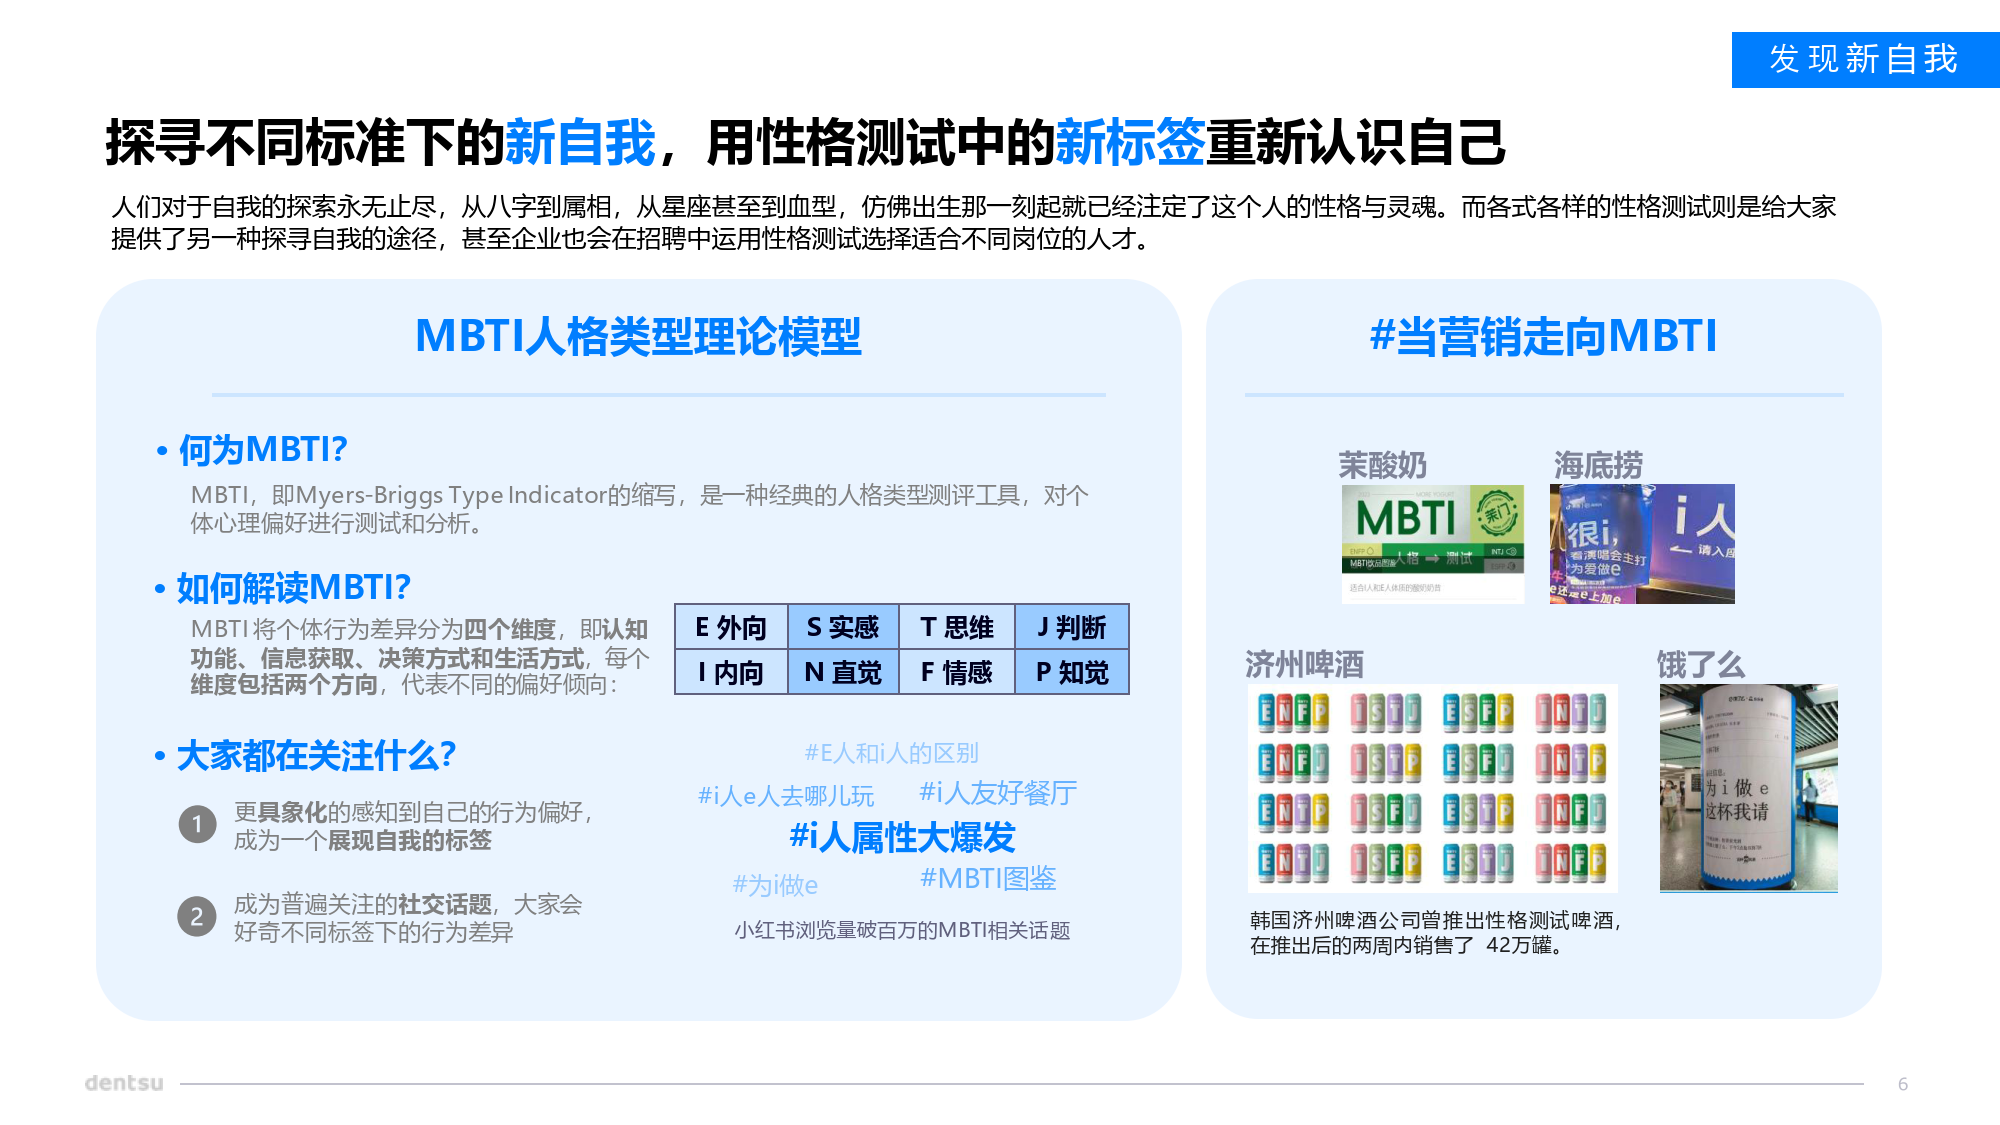Click the dentsu logo in footer

pyautogui.click(x=124, y=1083)
